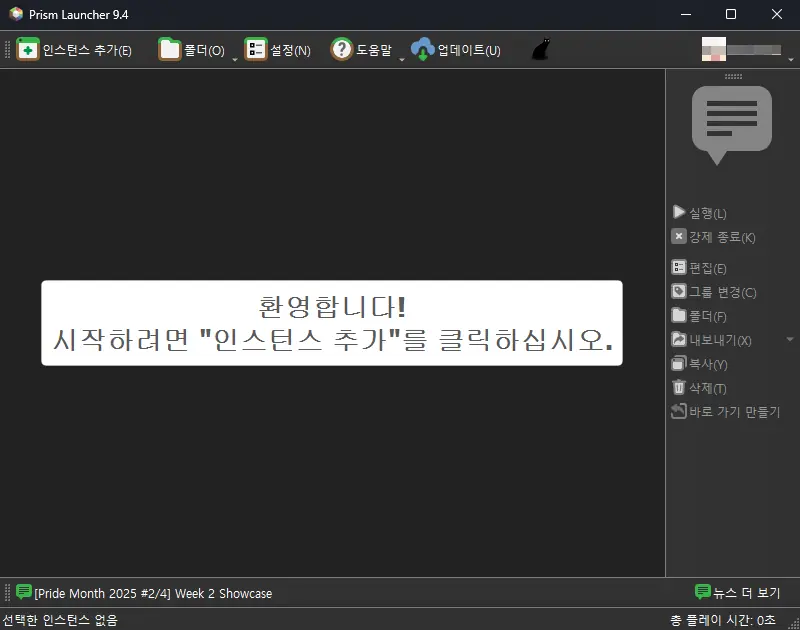Click the main toolbar grip handle
Image resolution: width=800 pixels, height=630 pixels.
tap(7, 49)
